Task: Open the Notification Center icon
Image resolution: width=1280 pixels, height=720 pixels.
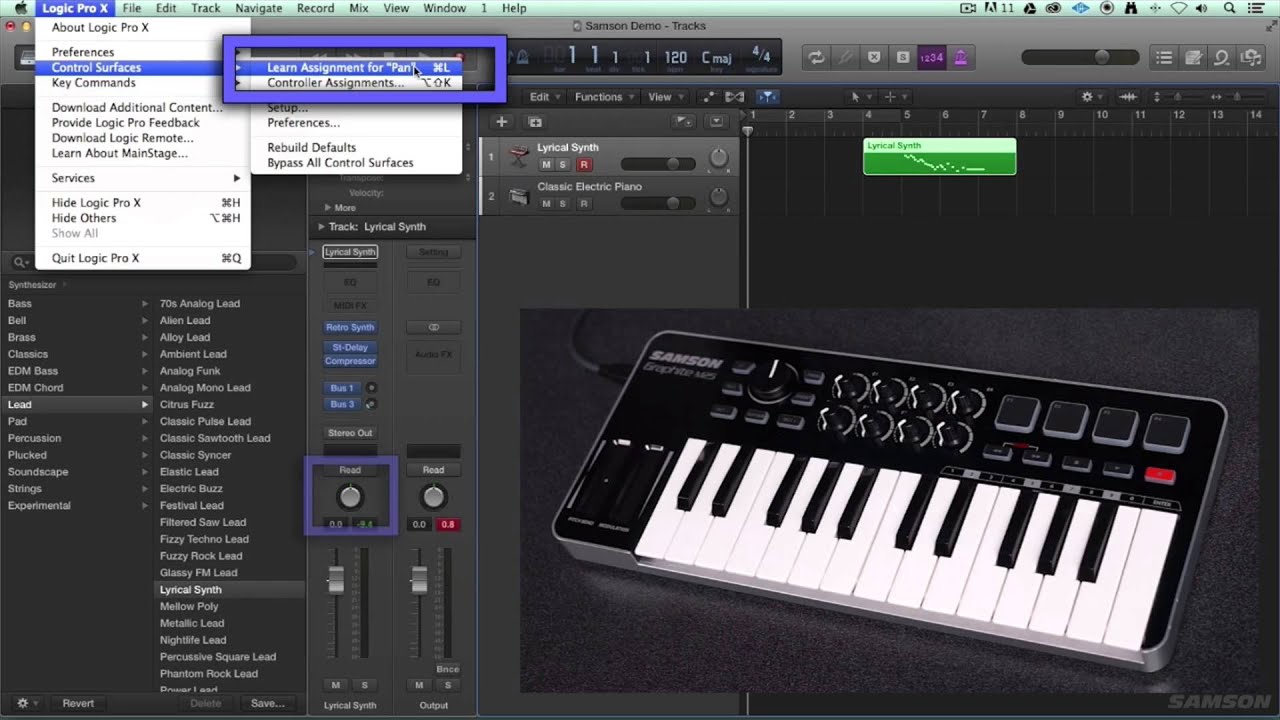Action: [1257, 8]
